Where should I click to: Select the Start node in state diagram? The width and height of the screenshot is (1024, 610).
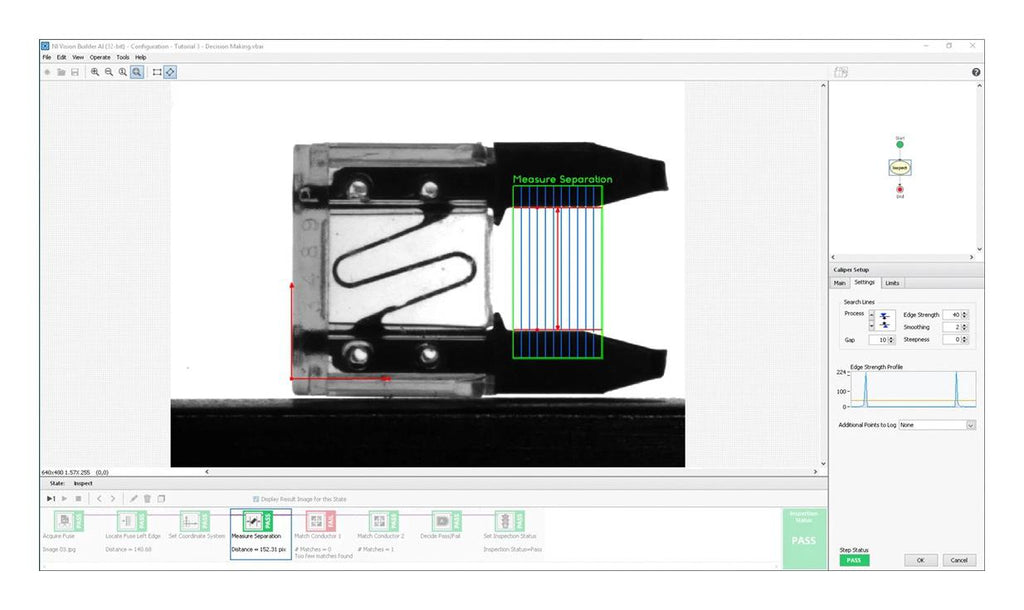(900, 144)
